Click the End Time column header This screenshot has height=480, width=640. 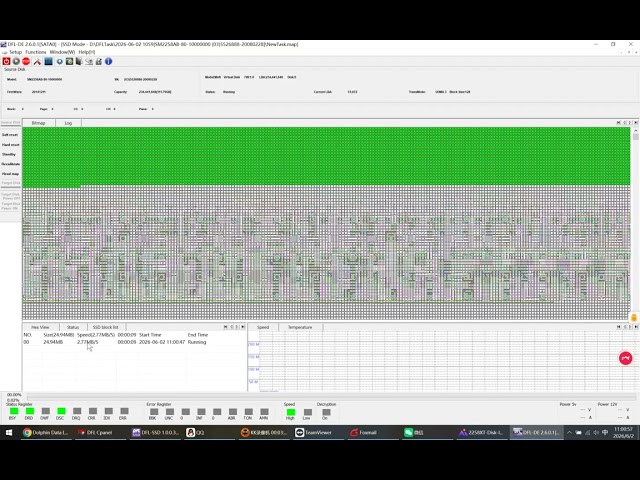[198, 335]
